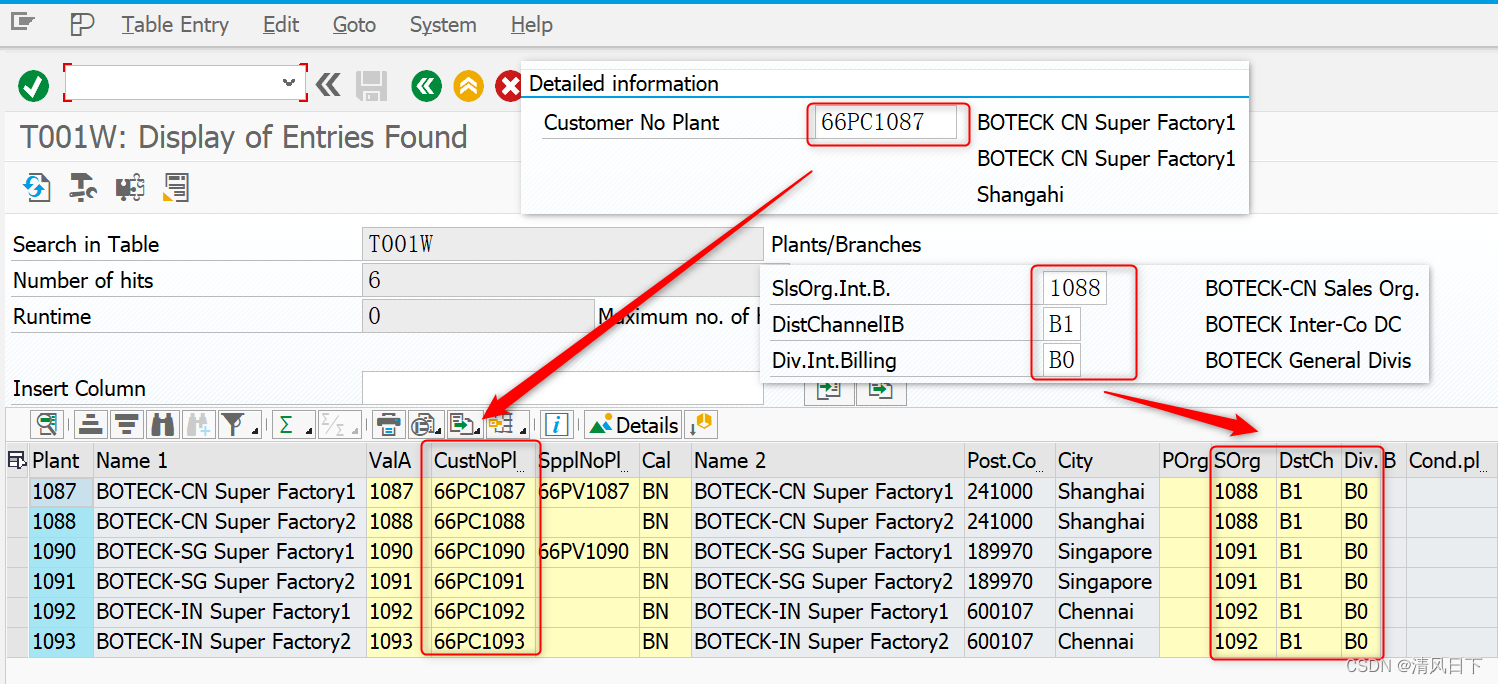Open the Edit menu
Image resolution: width=1498 pixels, height=684 pixels.
tap(281, 25)
